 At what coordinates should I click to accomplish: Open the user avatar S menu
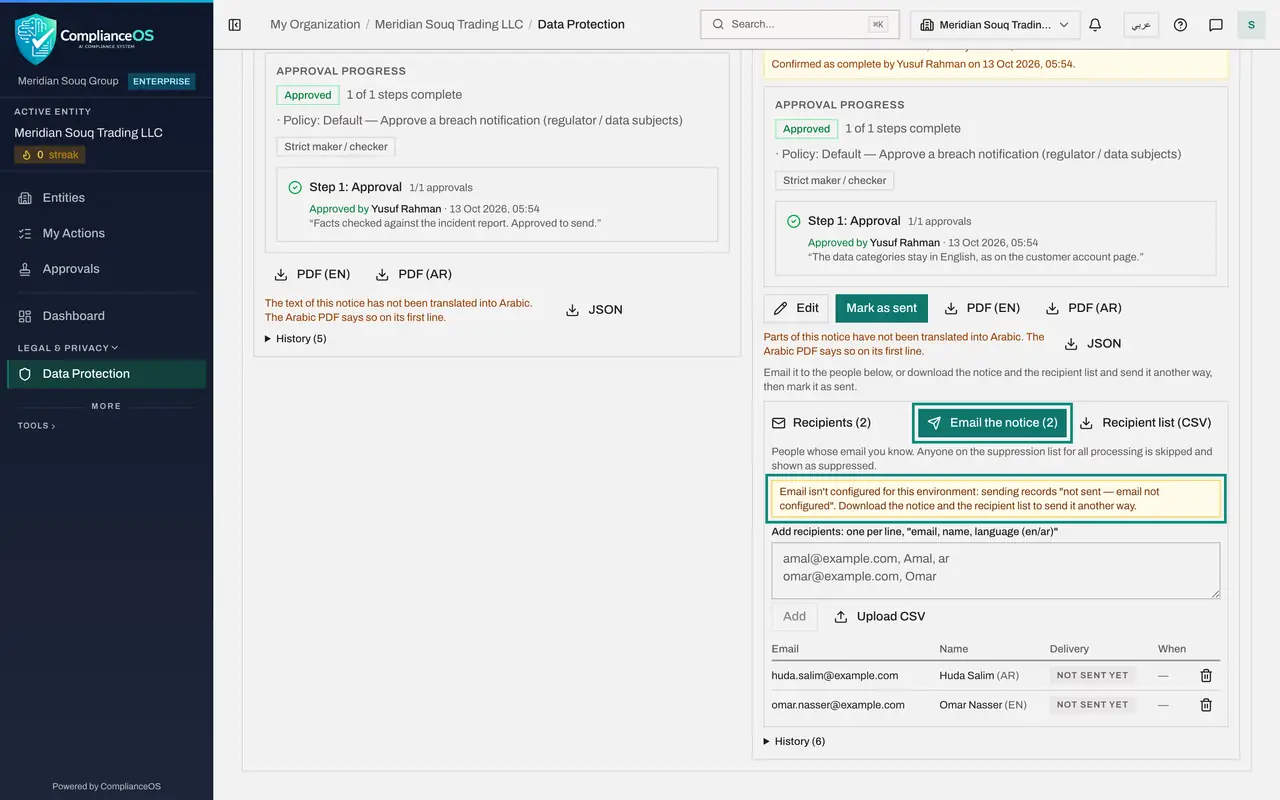click(x=1251, y=25)
